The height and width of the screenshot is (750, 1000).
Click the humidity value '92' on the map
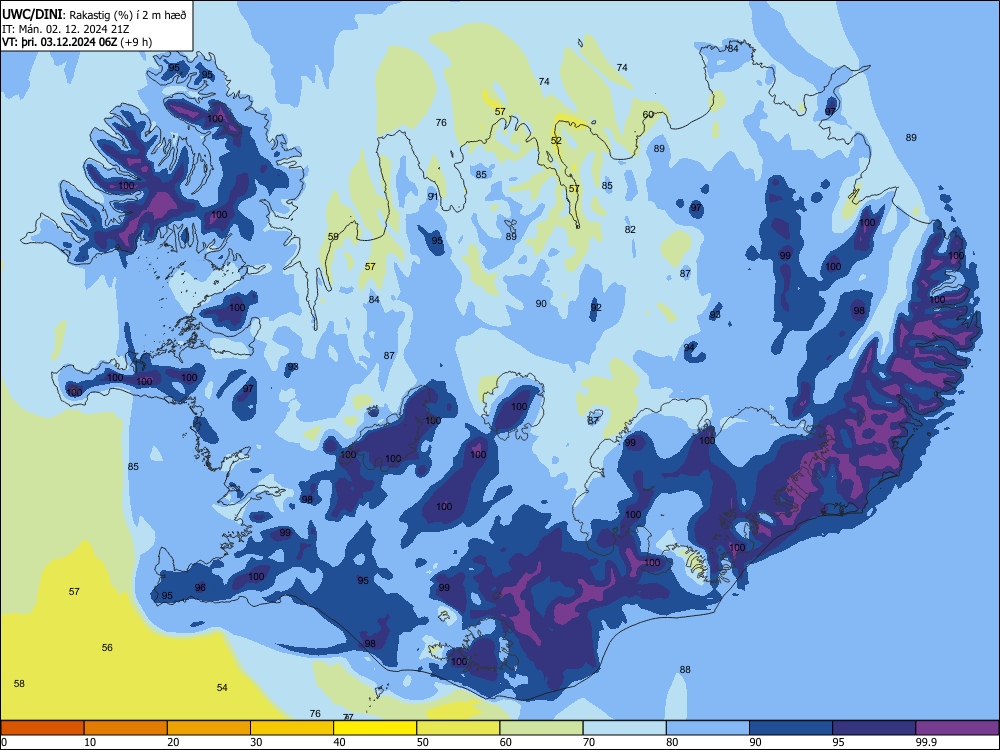click(x=596, y=307)
